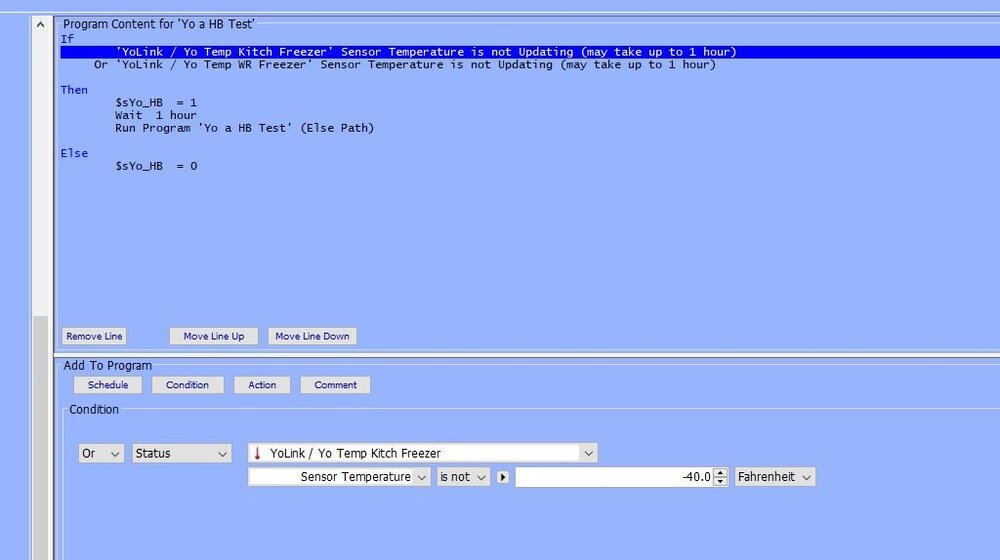
Task: Increase temperature value with up spinner arrow
Action: [x=720, y=473]
